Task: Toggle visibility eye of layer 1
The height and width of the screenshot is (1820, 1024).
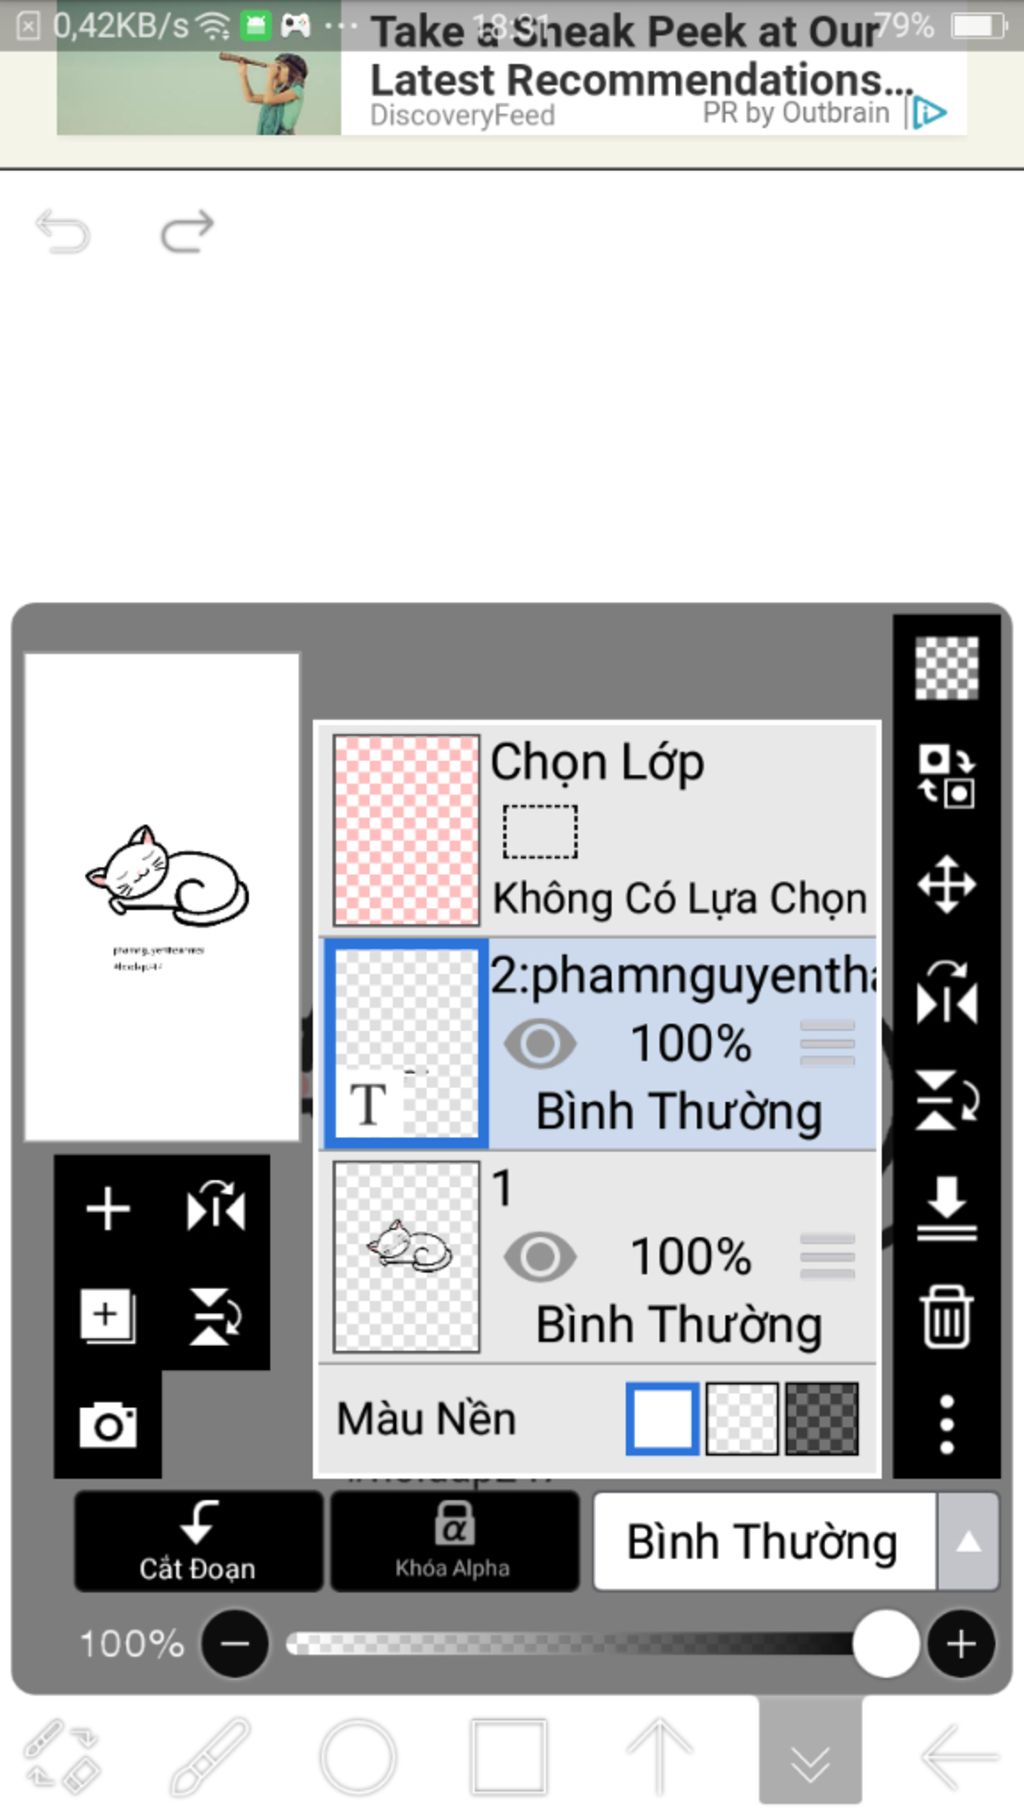Action: [540, 1257]
